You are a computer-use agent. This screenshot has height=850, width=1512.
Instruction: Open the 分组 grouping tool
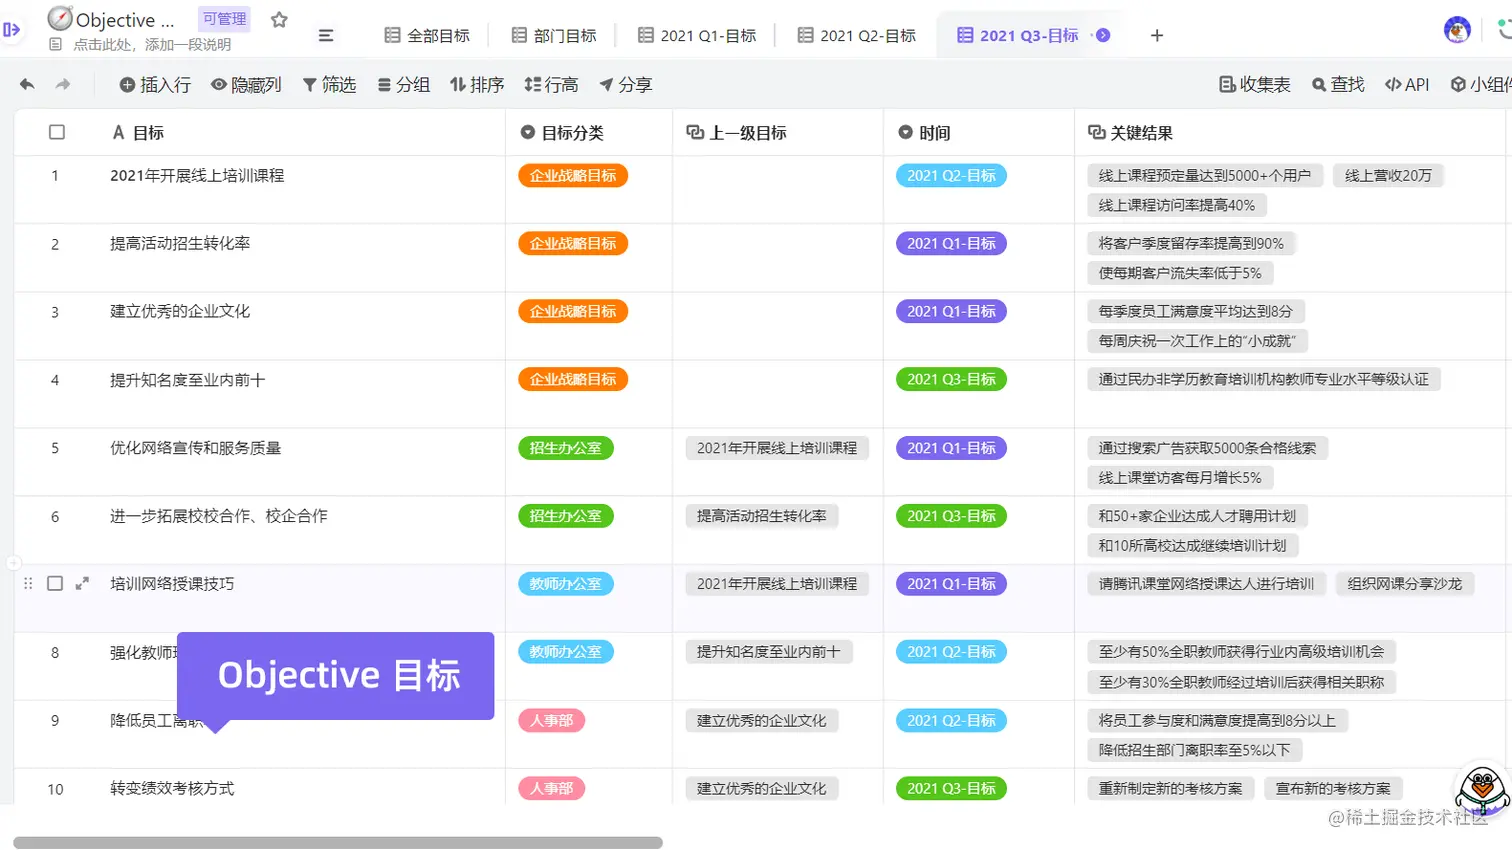tap(403, 85)
